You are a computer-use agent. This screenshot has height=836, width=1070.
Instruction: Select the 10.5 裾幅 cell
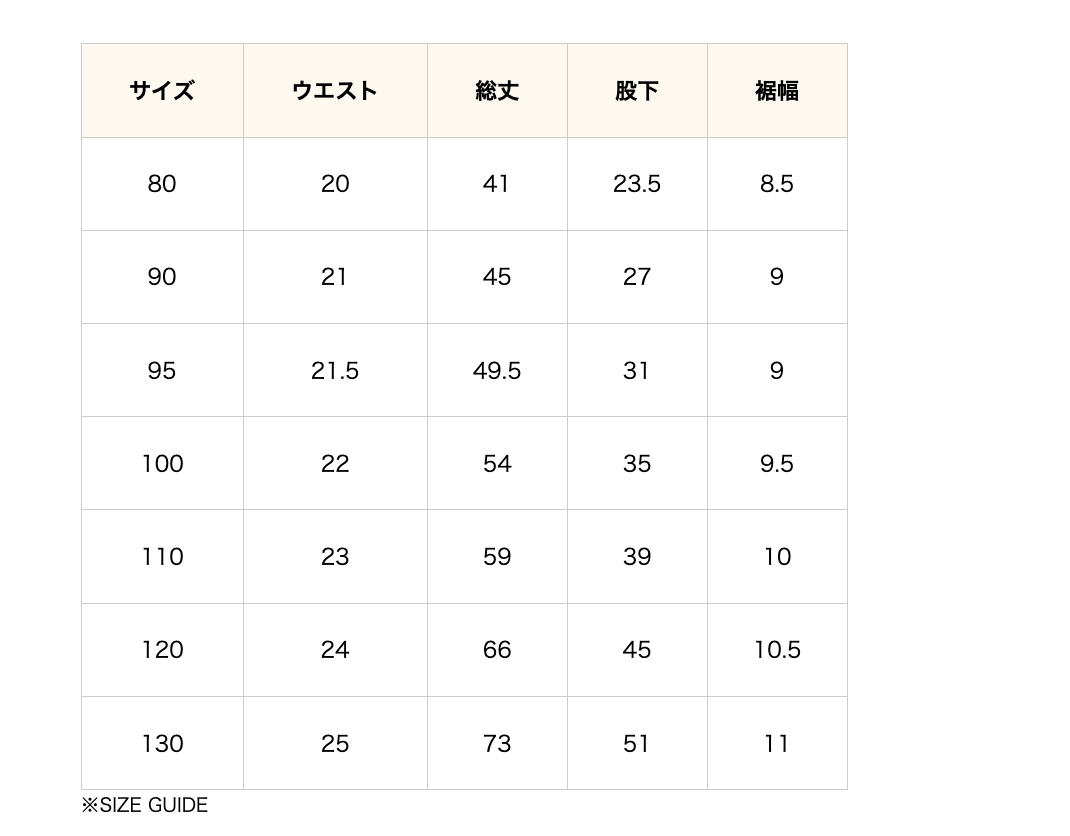coord(777,650)
